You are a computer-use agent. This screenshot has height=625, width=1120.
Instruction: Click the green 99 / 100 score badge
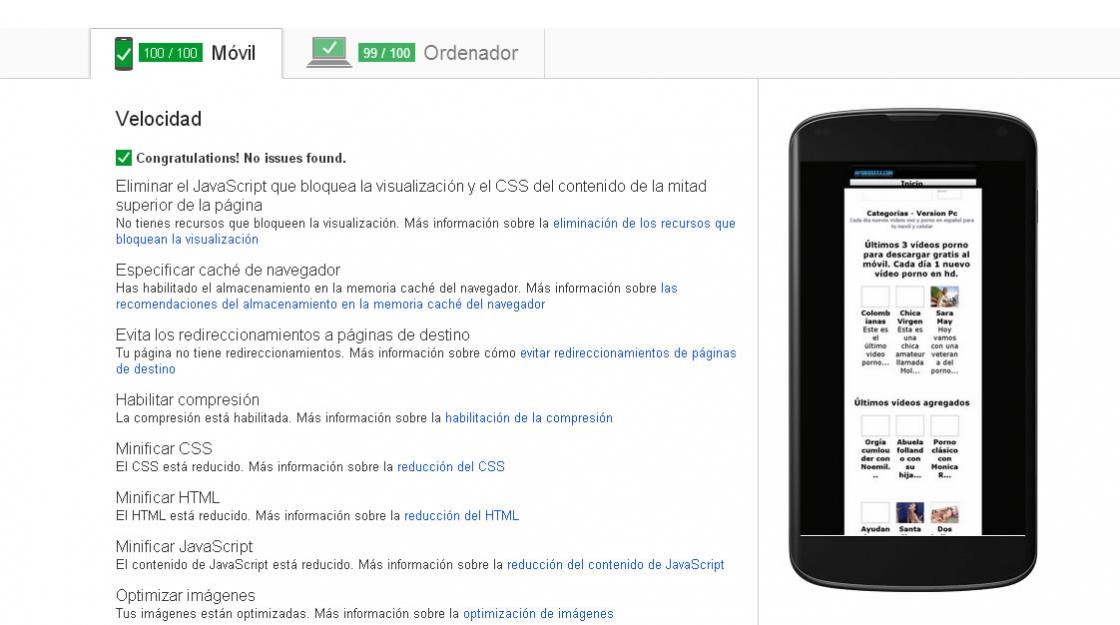pos(386,53)
